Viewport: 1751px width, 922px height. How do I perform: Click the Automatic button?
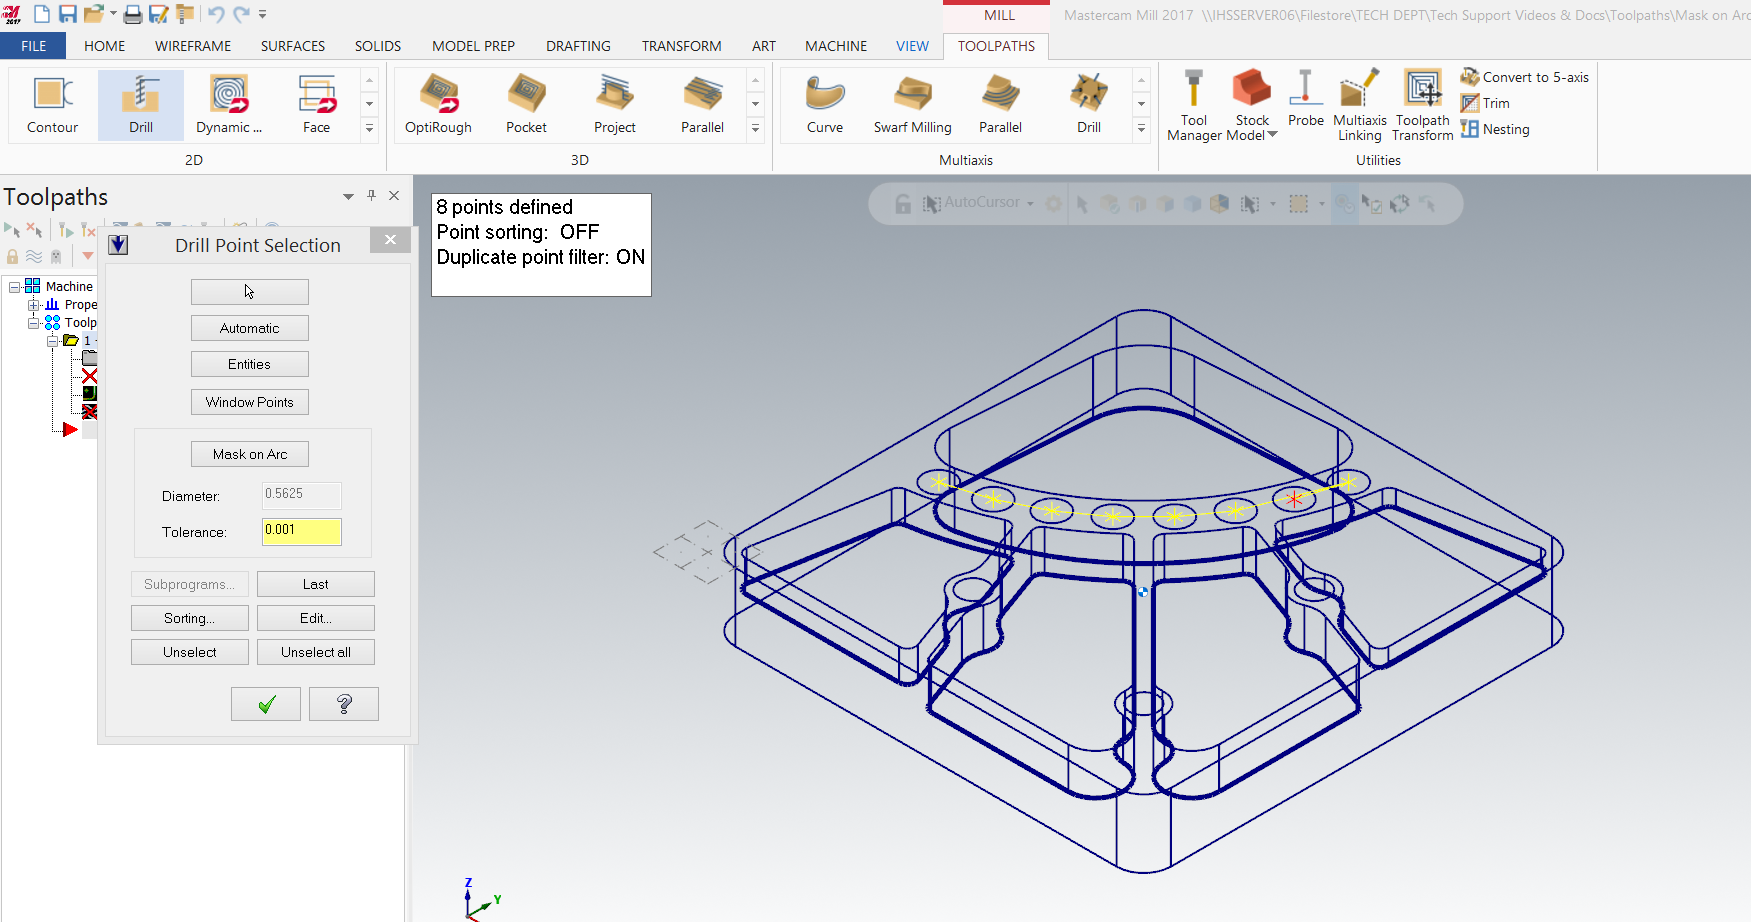point(250,328)
